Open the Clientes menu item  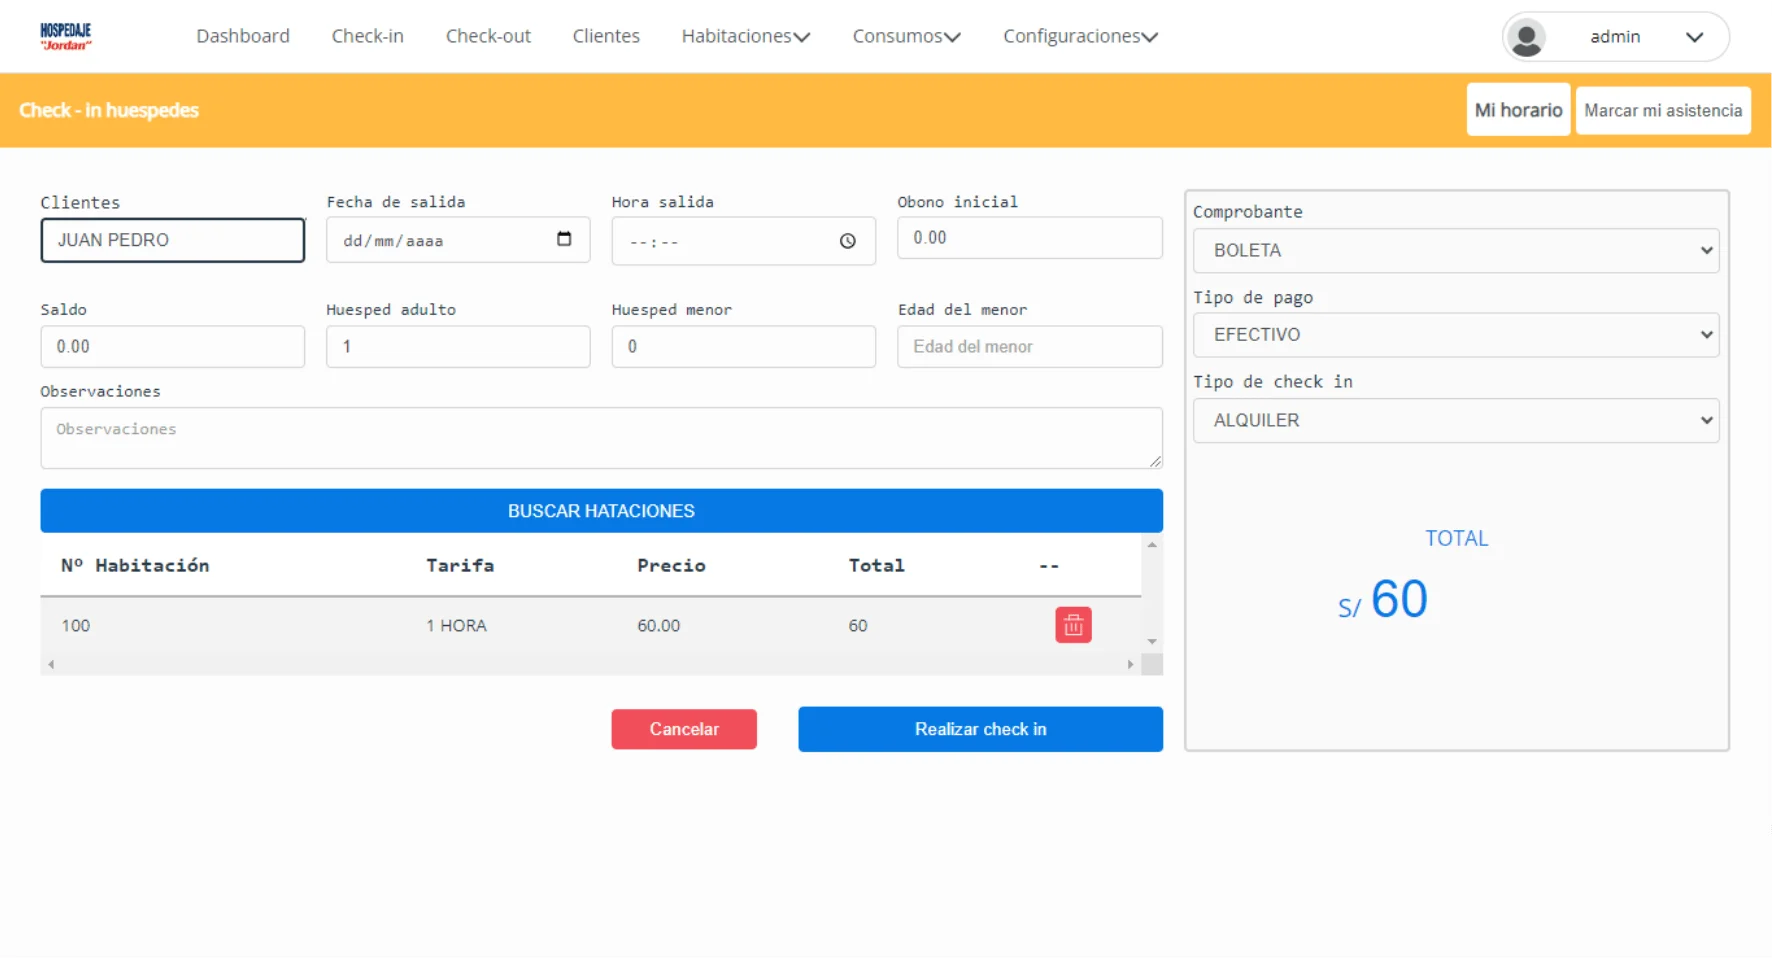click(x=606, y=36)
